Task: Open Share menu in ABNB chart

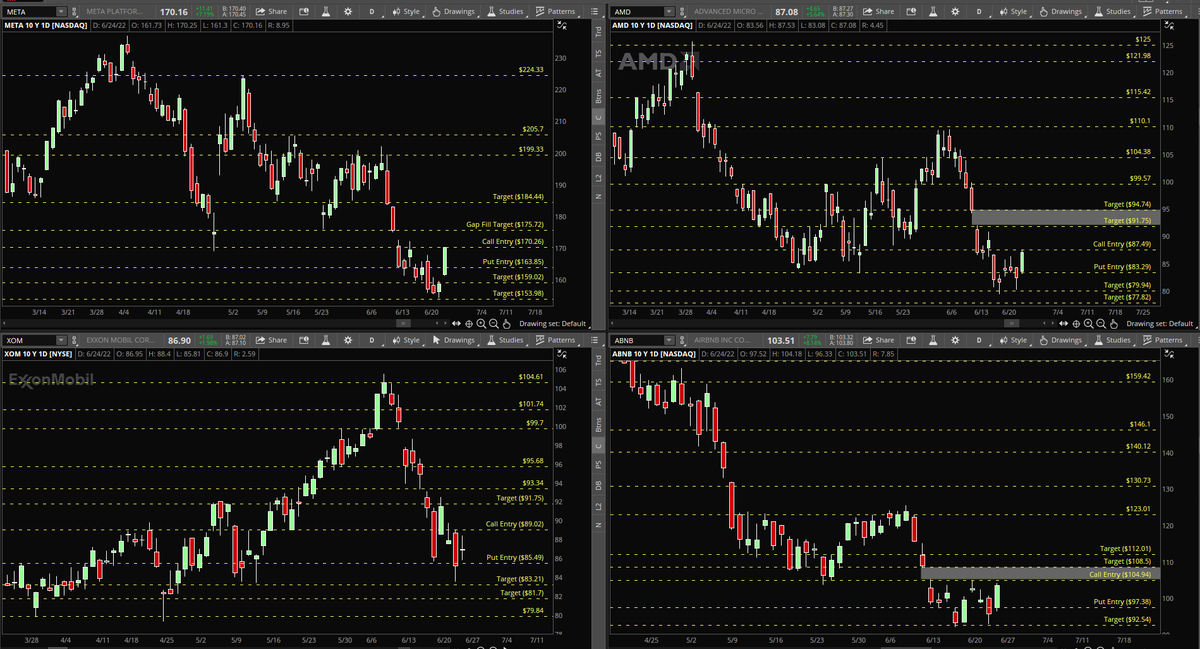Action: pyautogui.click(x=878, y=341)
